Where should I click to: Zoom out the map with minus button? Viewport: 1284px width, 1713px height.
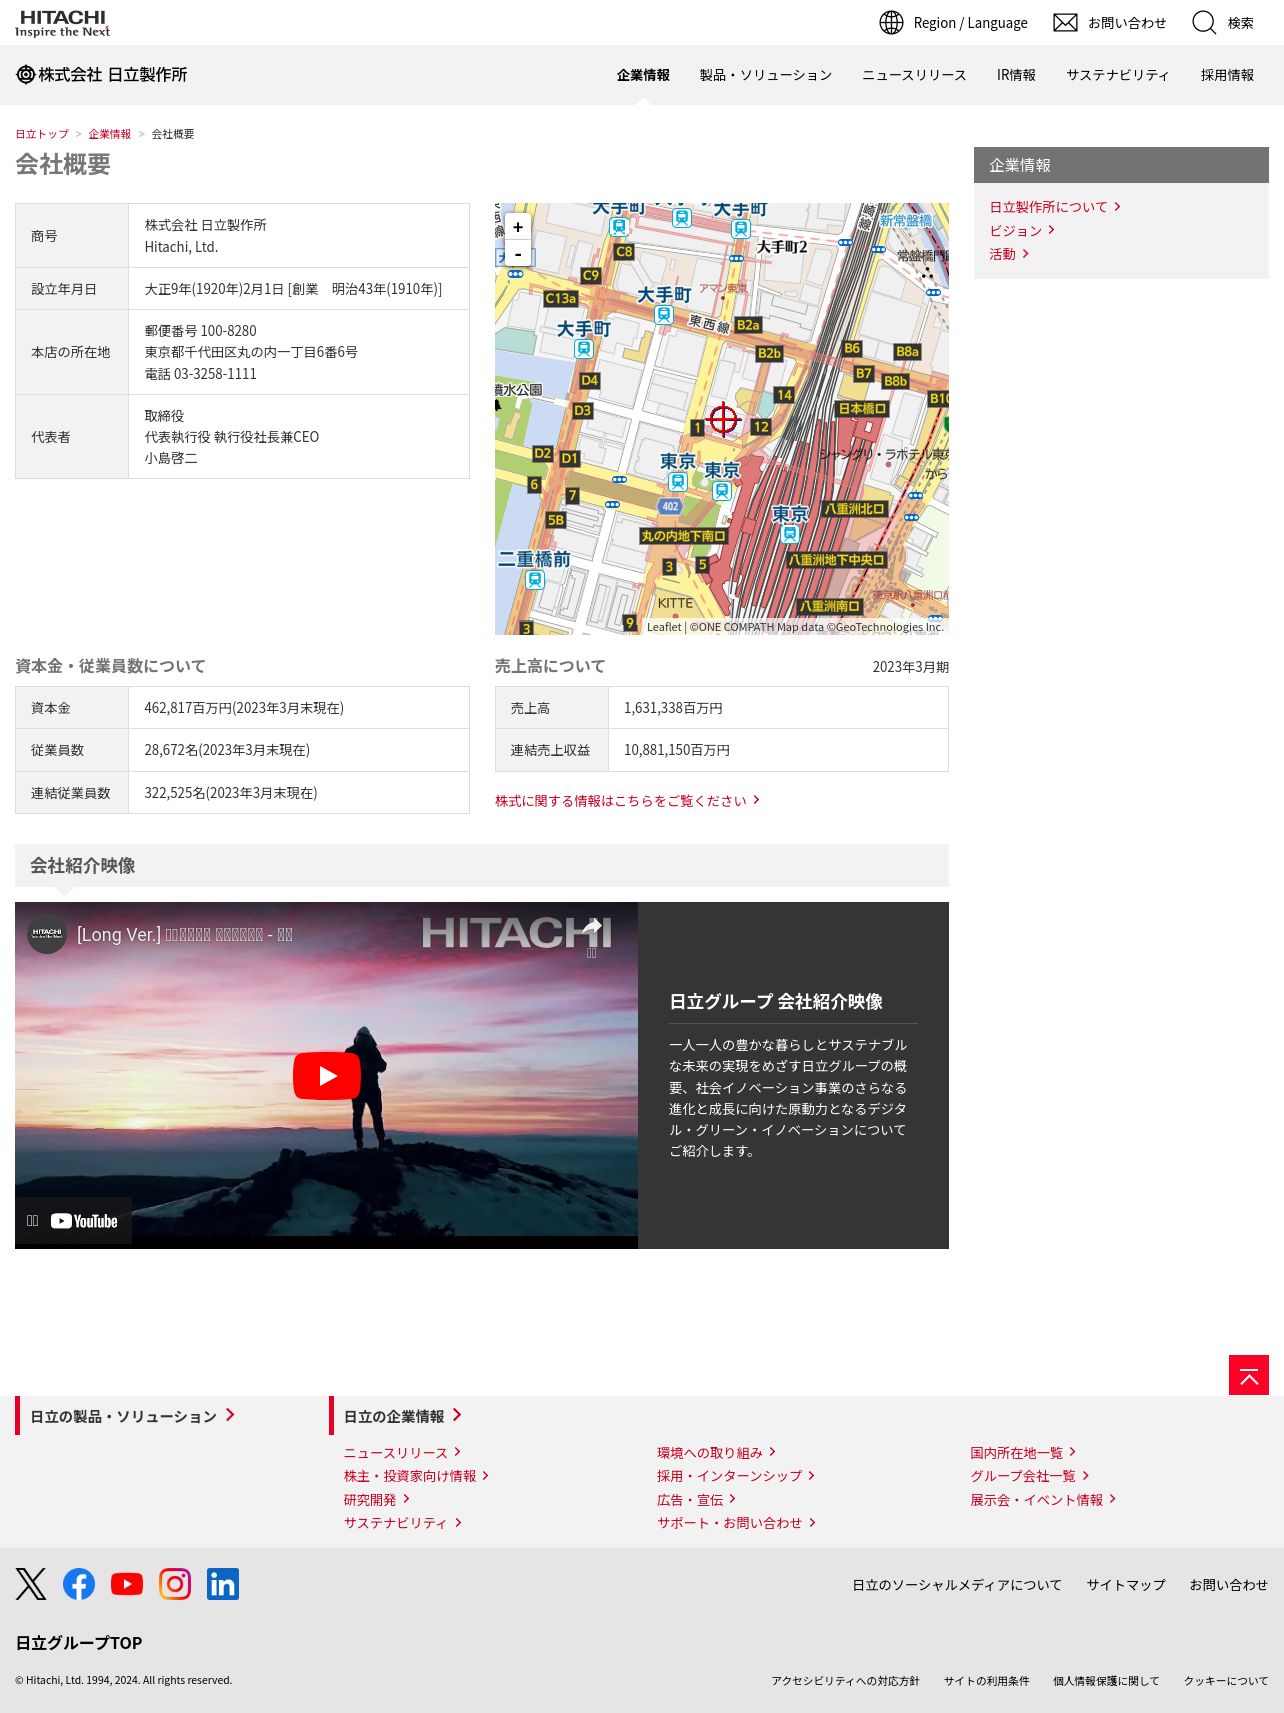click(518, 254)
